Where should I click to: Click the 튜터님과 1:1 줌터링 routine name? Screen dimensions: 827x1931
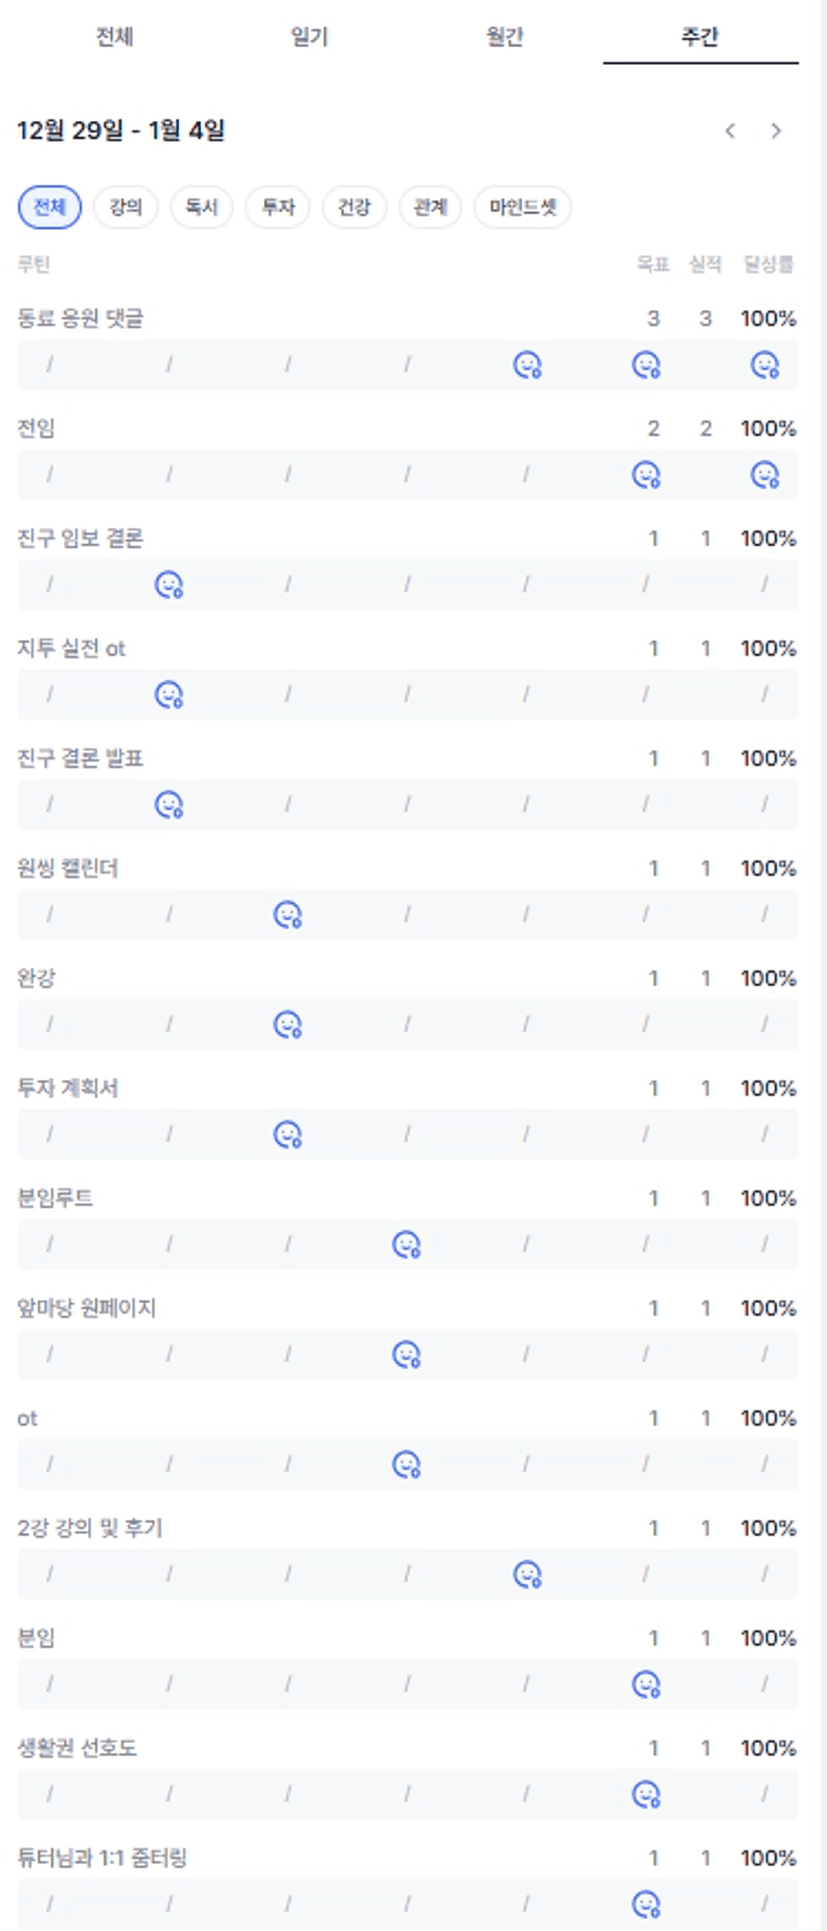(102, 1858)
